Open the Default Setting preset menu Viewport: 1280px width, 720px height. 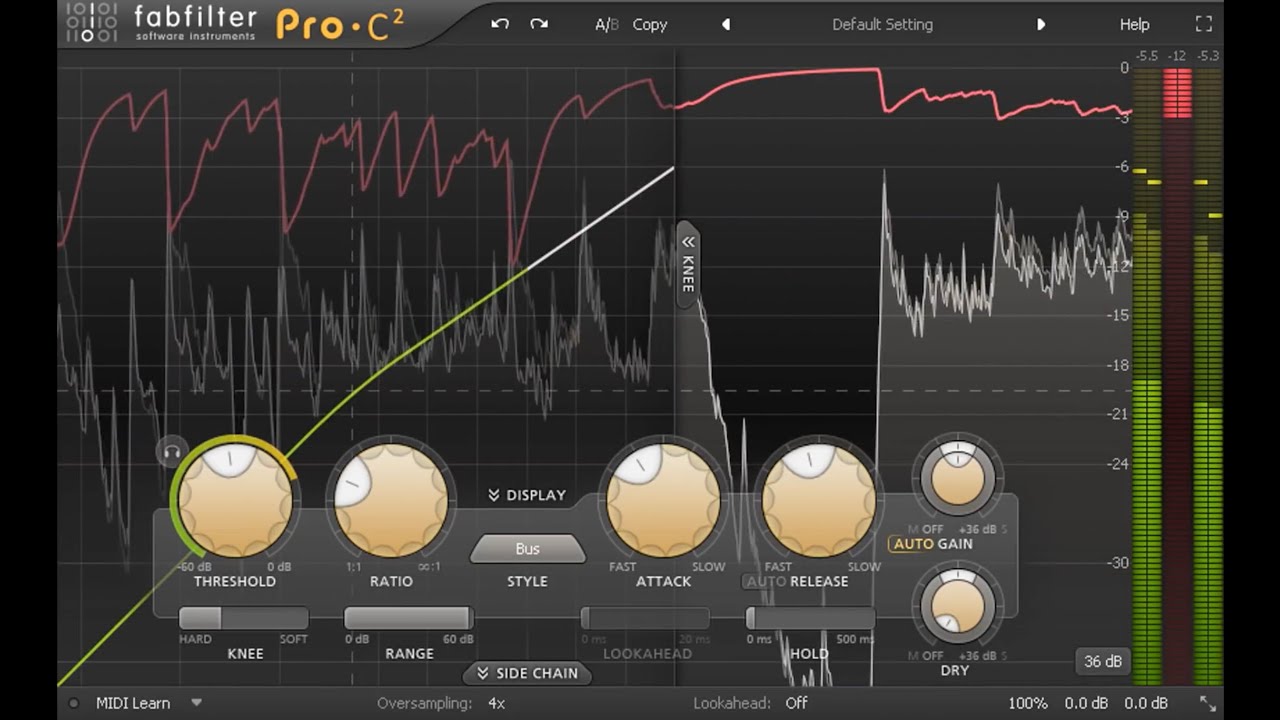pos(882,24)
